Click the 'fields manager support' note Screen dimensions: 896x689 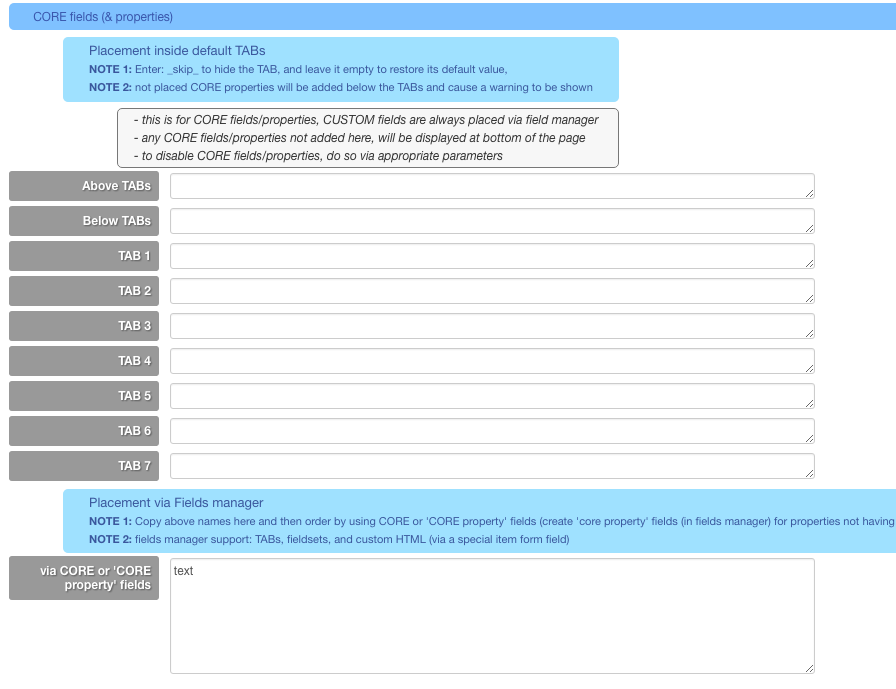(329, 539)
